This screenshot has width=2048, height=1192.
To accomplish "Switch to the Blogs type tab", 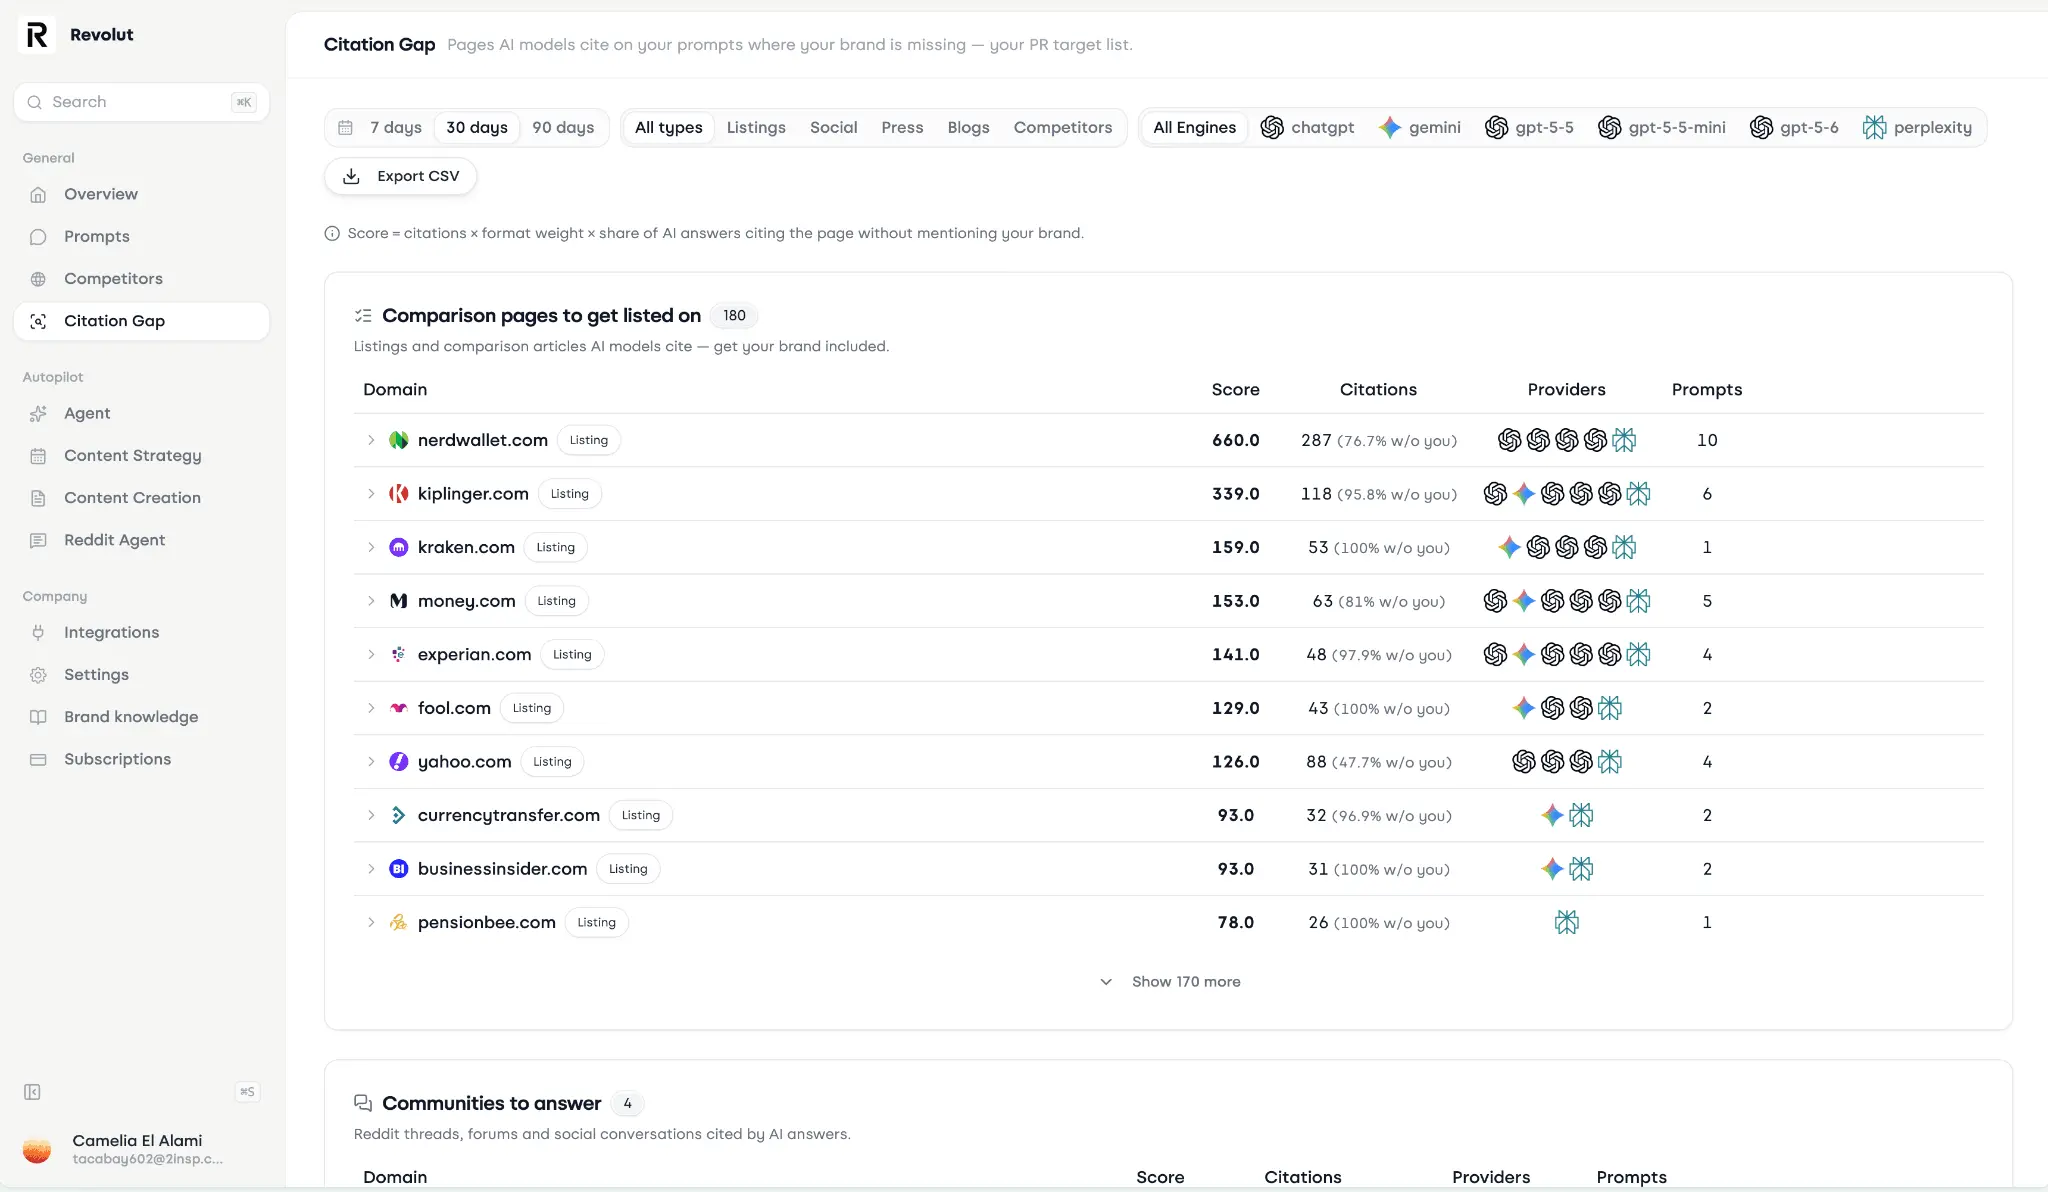I will pos(968,128).
